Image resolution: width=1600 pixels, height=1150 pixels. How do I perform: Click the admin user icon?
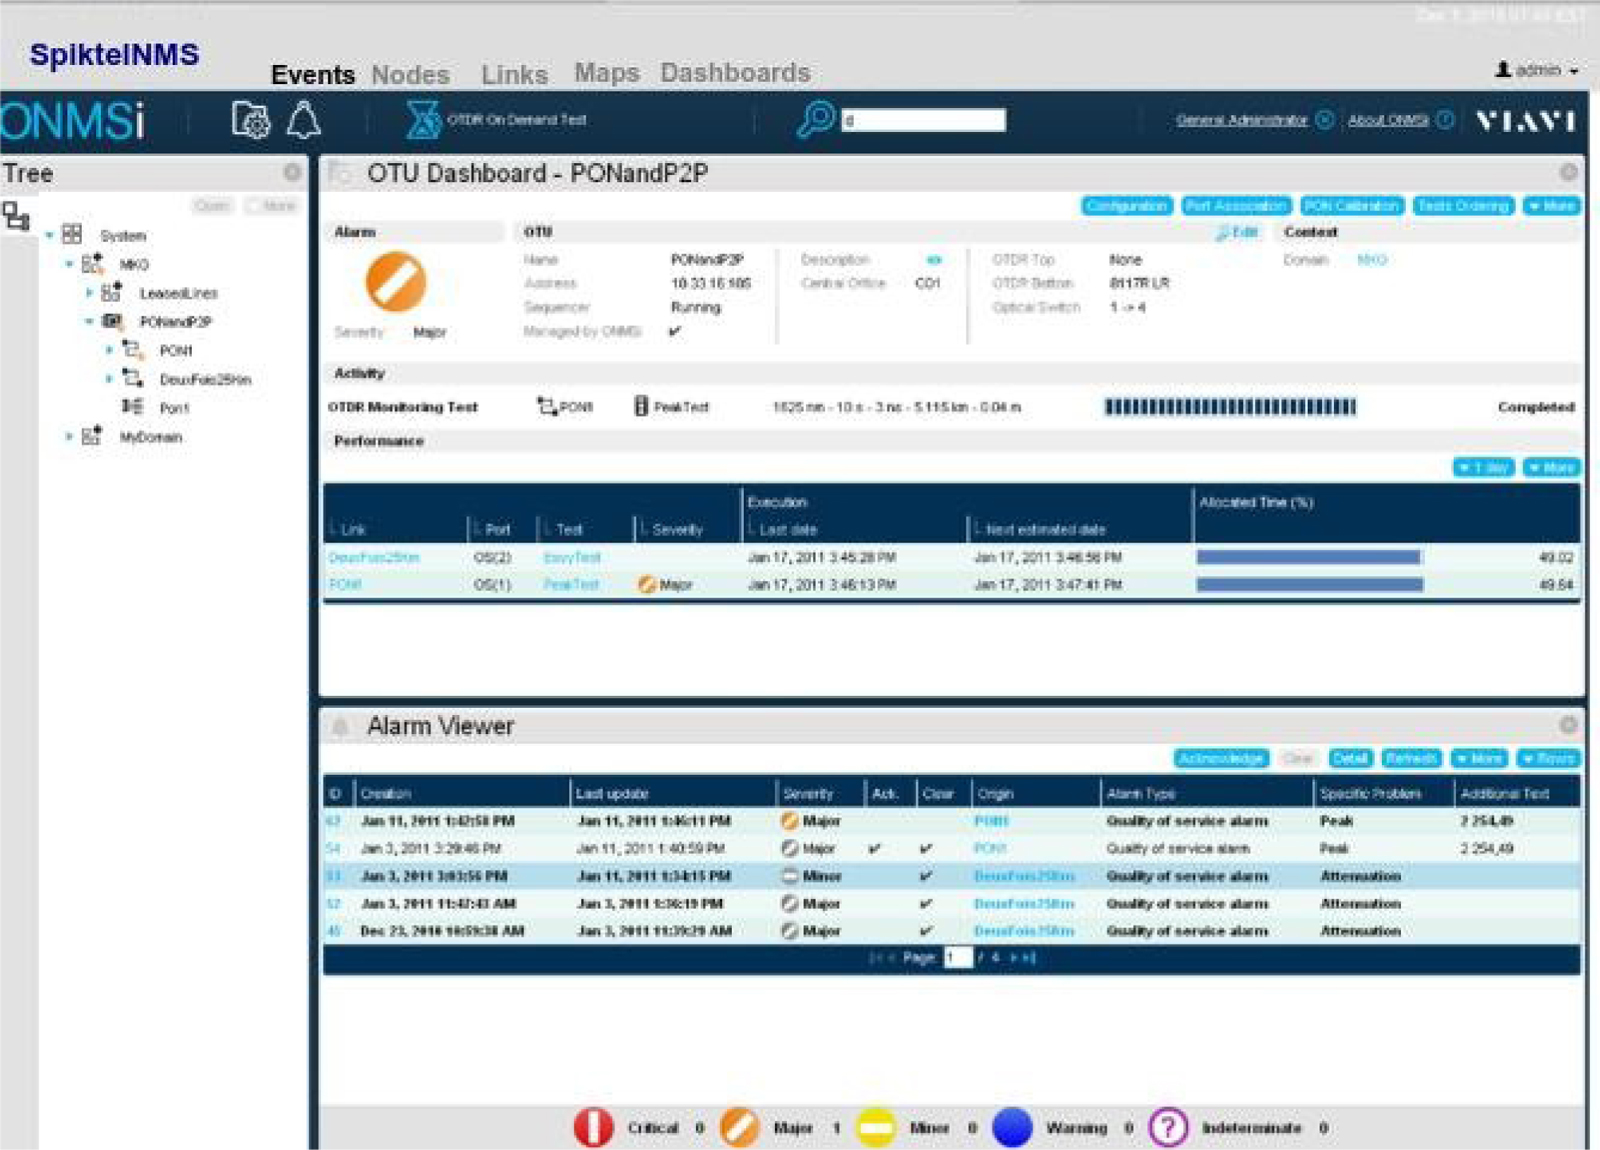click(1503, 70)
